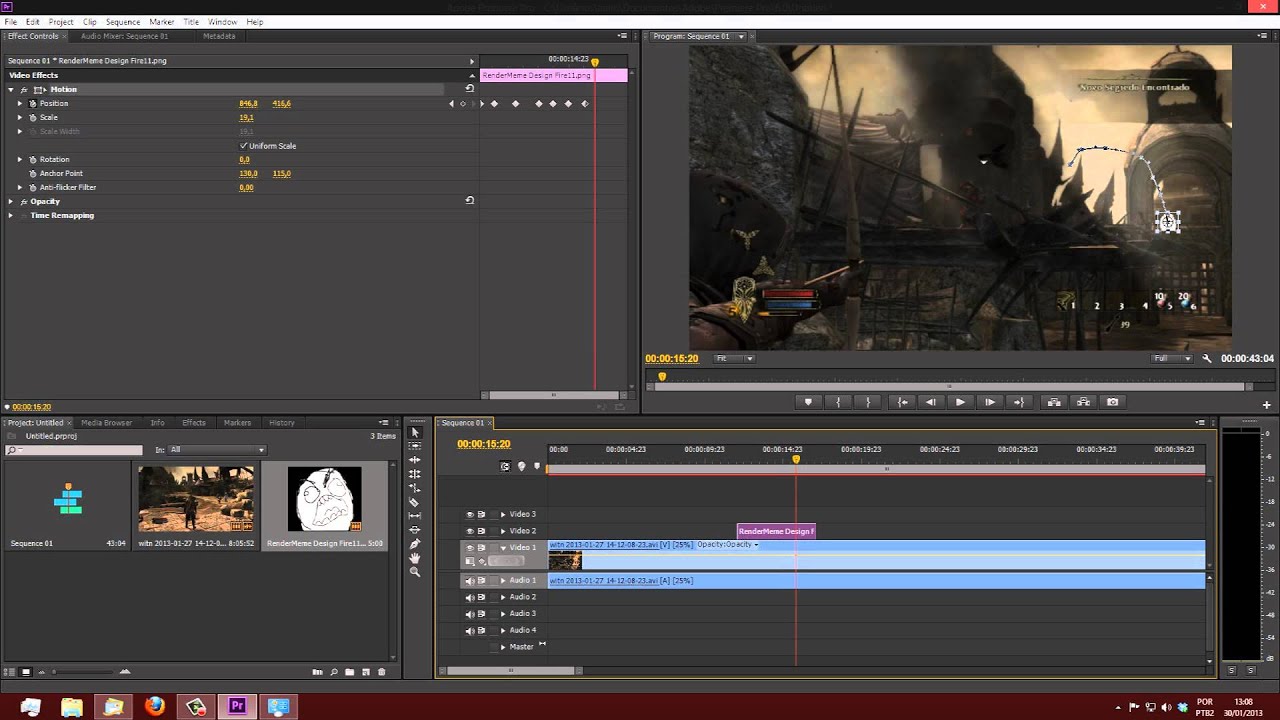Image resolution: width=1280 pixels, height=720 pixels.
Task: Click Mark In in Program monitor
Action: [x=838, y=402]
